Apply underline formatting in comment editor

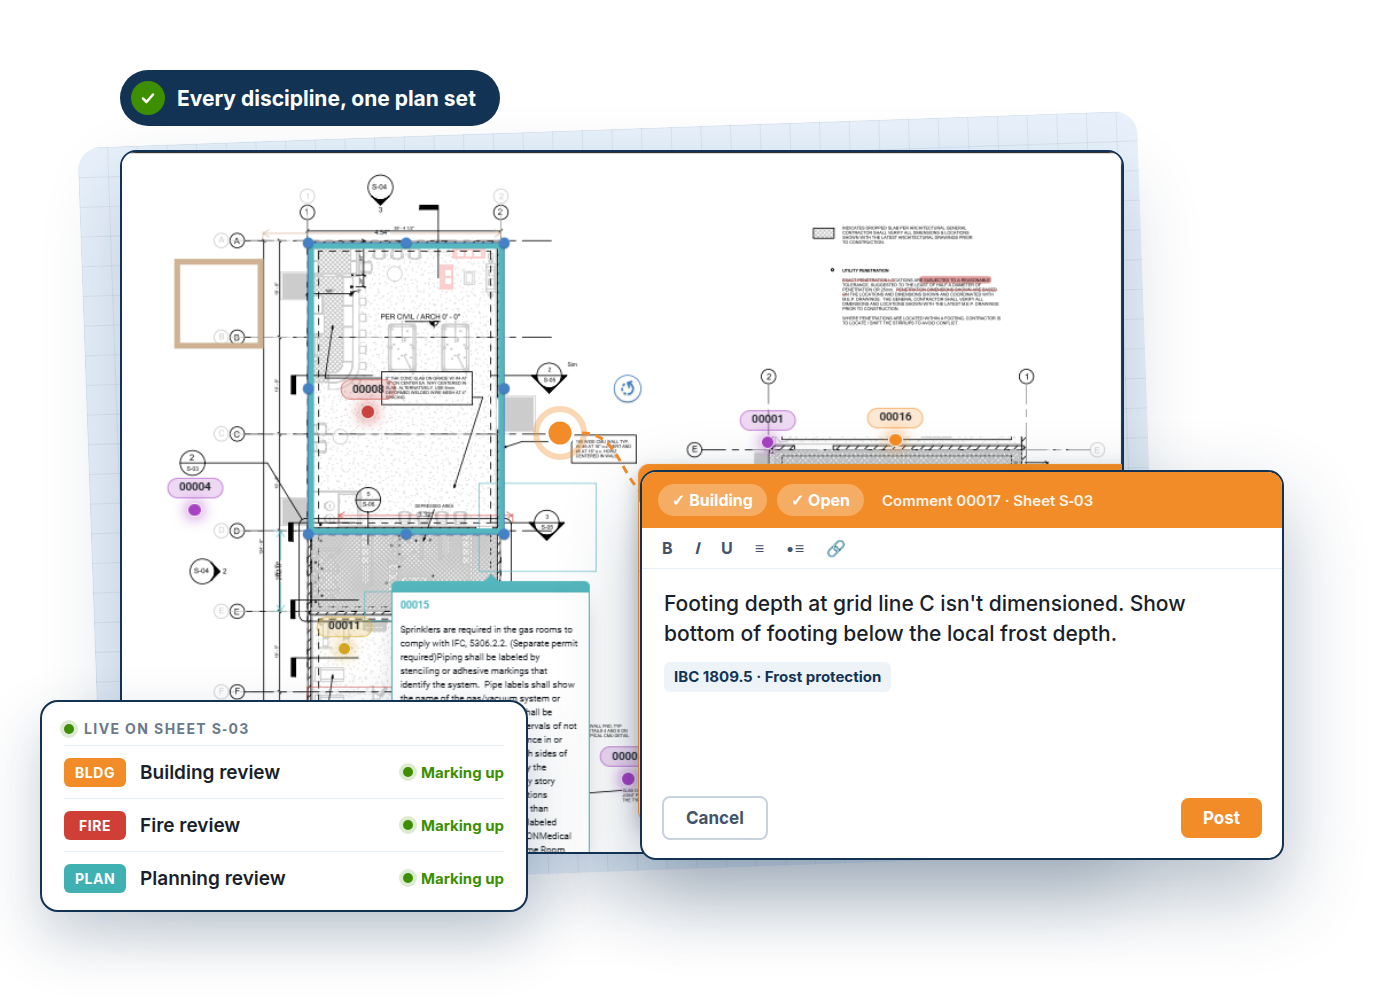727,548
